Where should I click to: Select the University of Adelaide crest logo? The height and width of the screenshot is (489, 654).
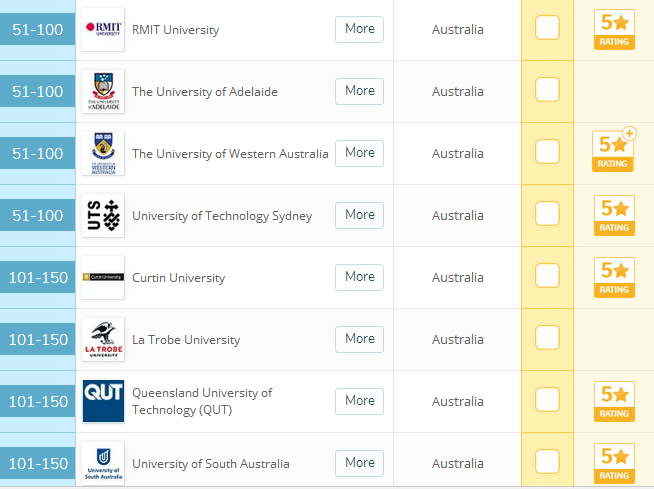103,91
